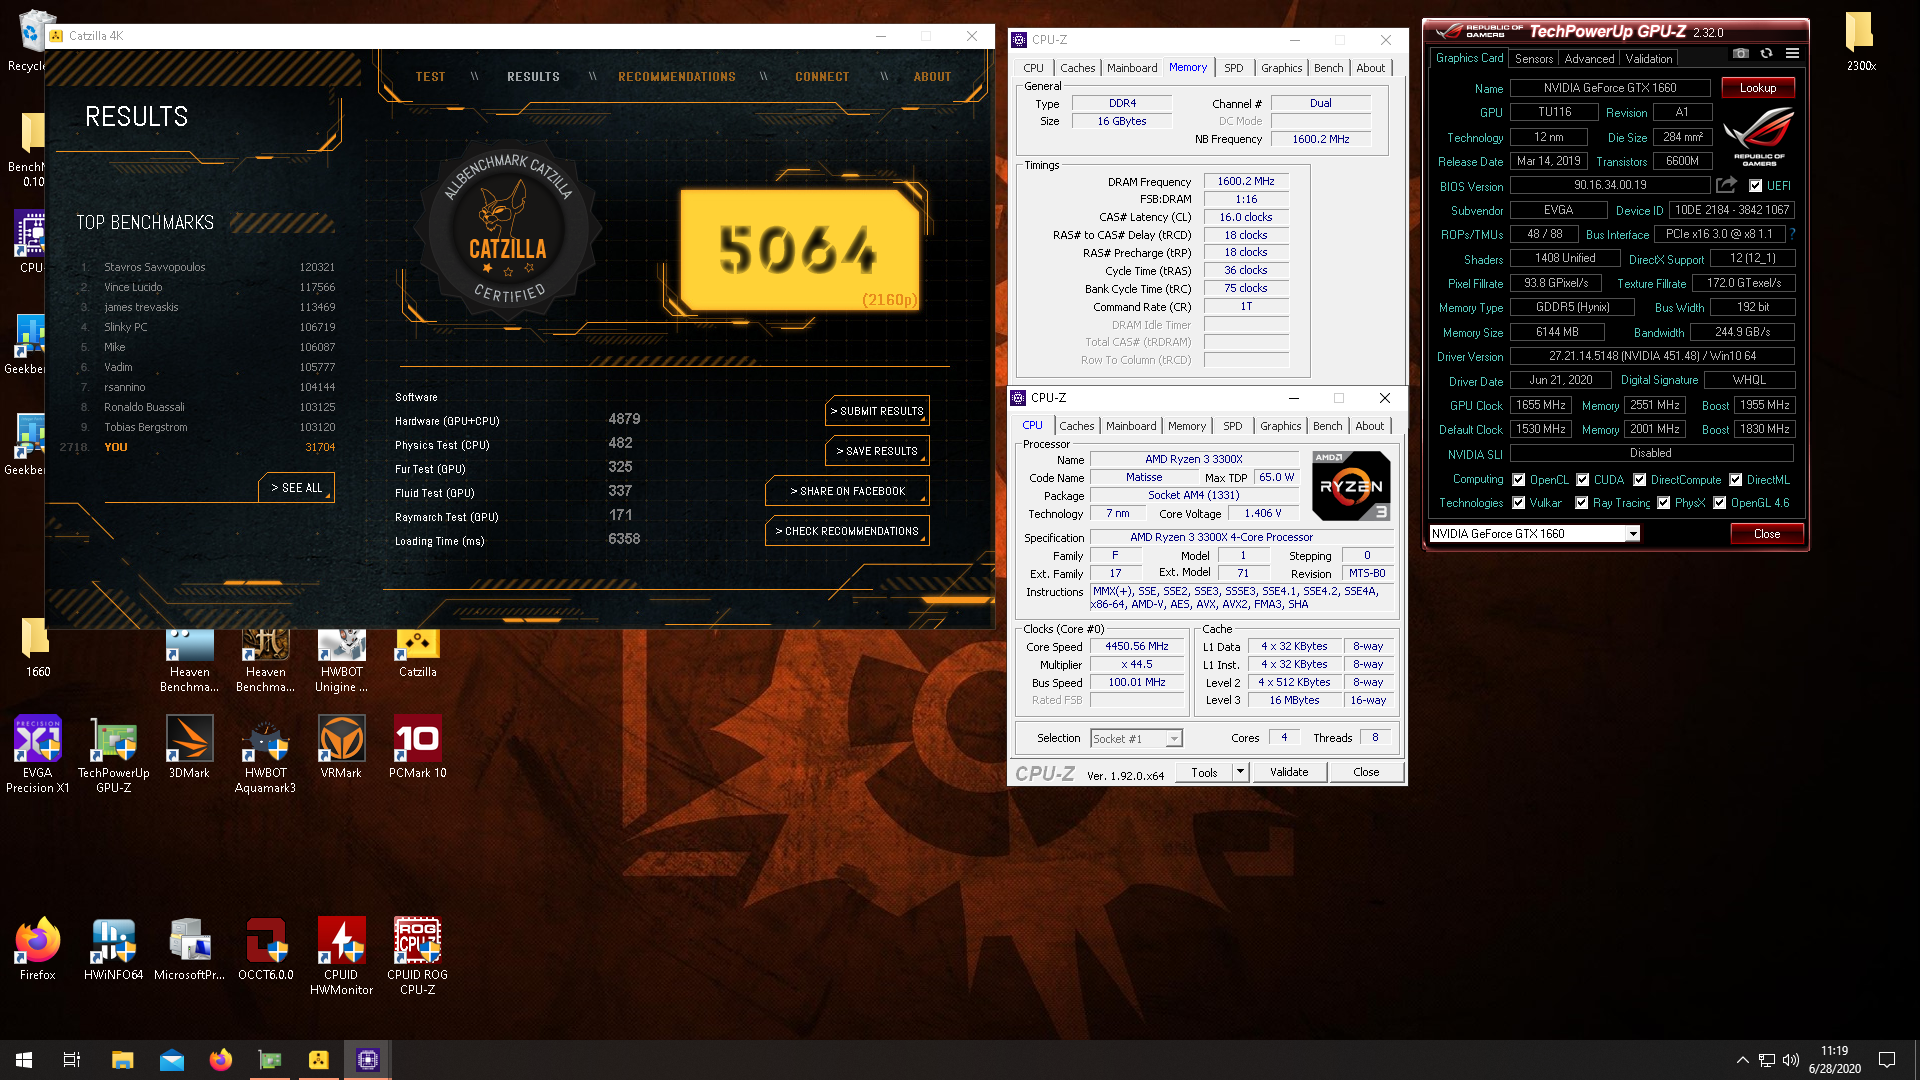The image size is (1920, 1080).
Task: Open the Catzilla desktop shortcut
Action: [x=417, y=654]
